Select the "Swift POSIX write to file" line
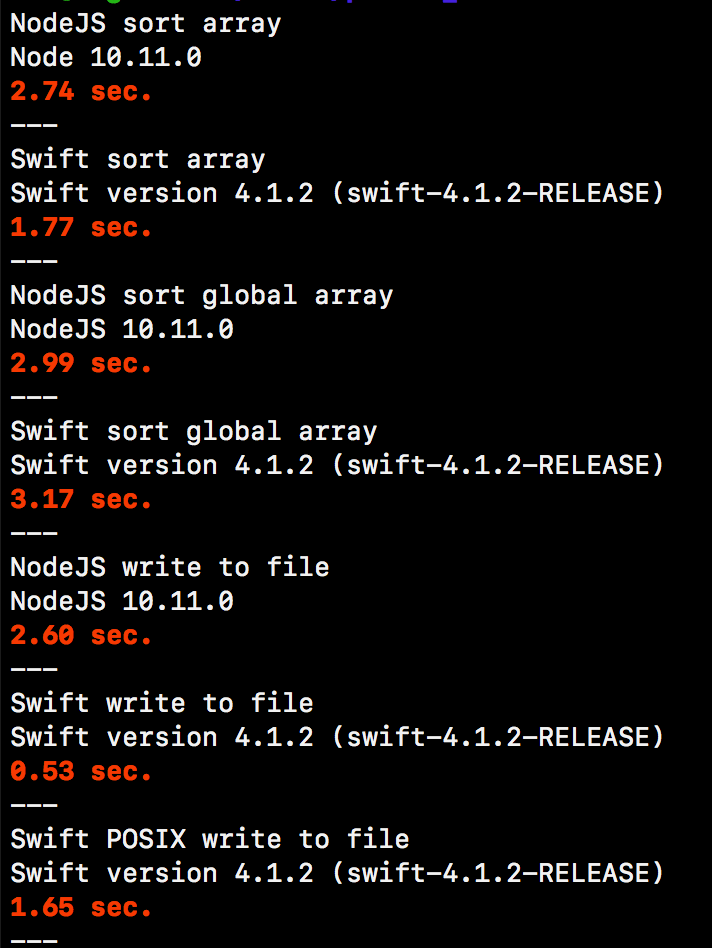The height and width of the screenshot is (948, 712). coord(210,838)
